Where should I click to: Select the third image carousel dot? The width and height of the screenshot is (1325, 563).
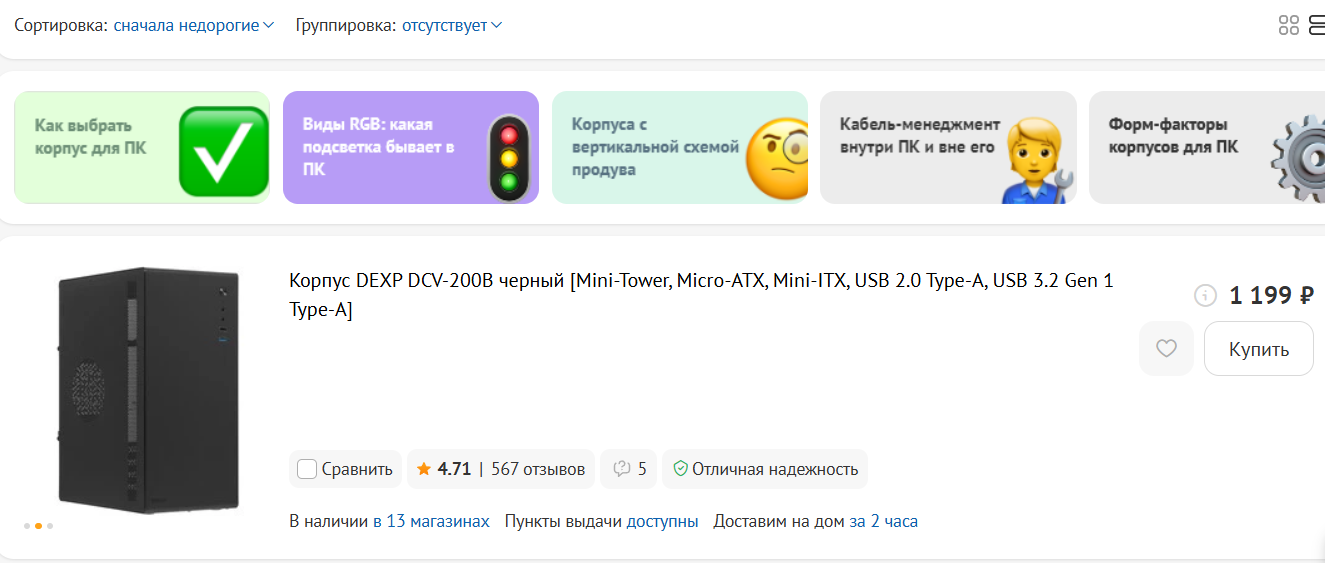pyautogui.click(x=50, y=525)
